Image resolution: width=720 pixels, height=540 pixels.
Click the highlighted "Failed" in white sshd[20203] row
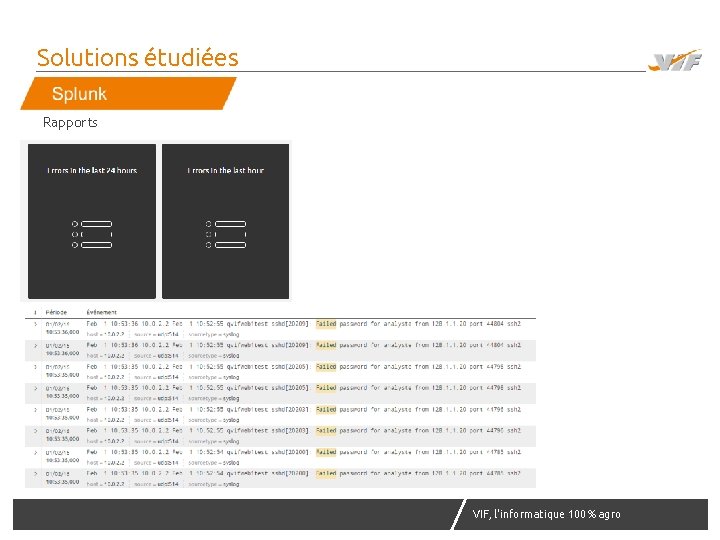[326, 410]
